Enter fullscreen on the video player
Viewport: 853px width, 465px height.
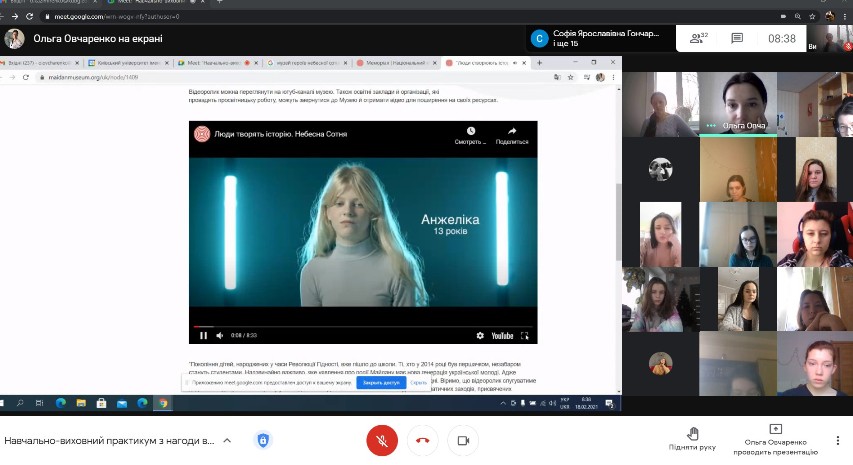525,335
